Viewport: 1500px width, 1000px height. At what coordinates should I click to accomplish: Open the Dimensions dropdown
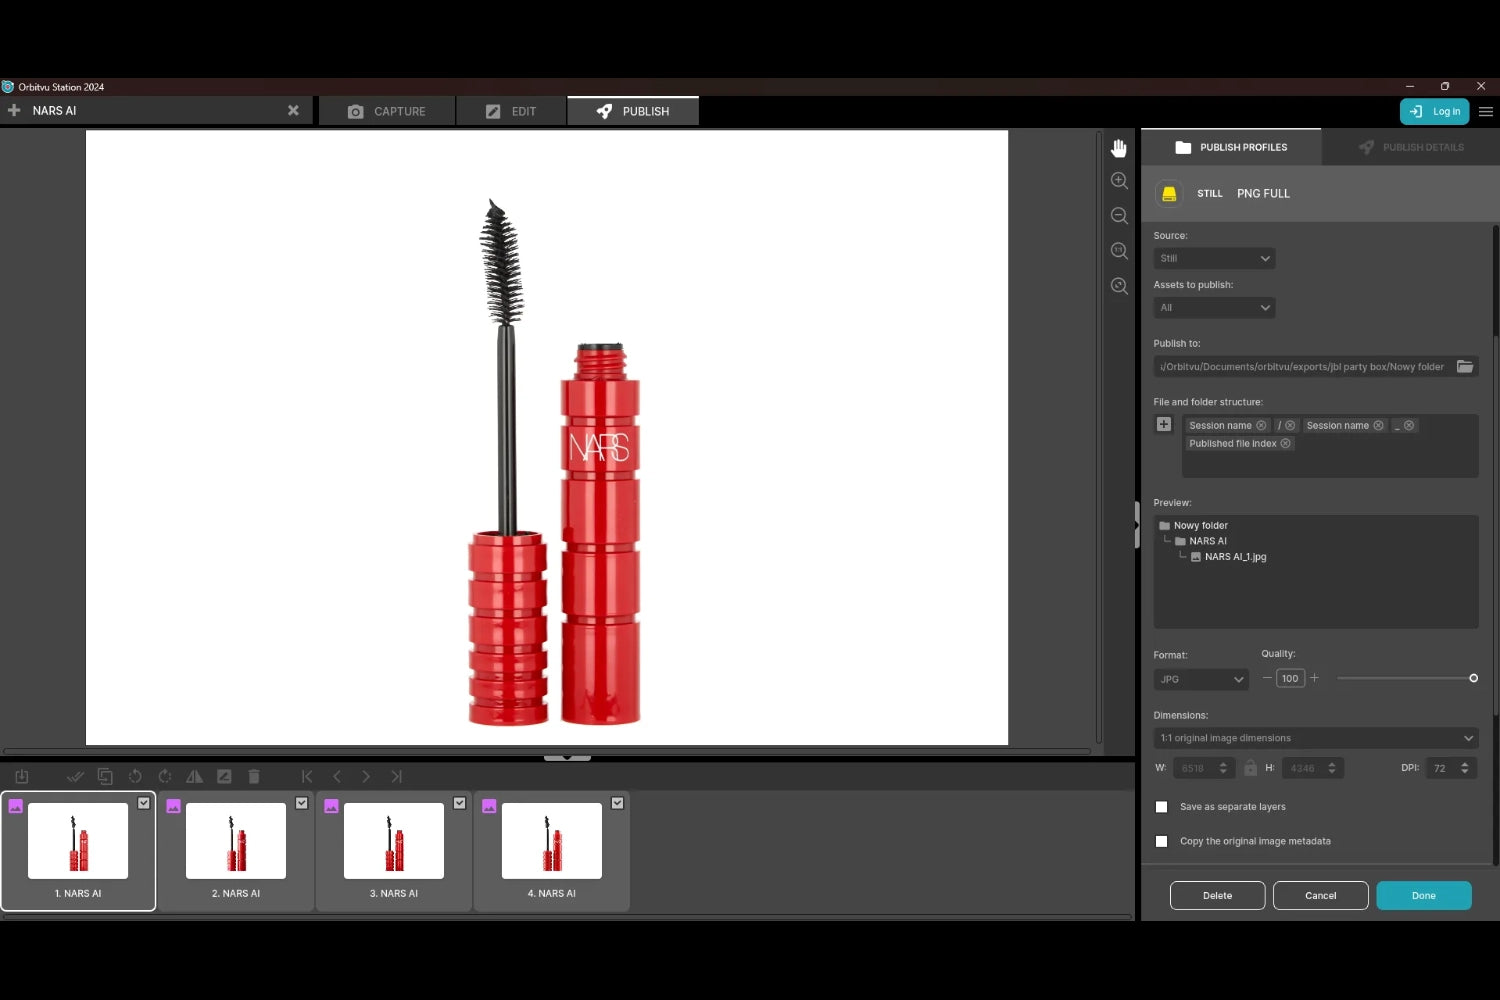coord(1315,739)
